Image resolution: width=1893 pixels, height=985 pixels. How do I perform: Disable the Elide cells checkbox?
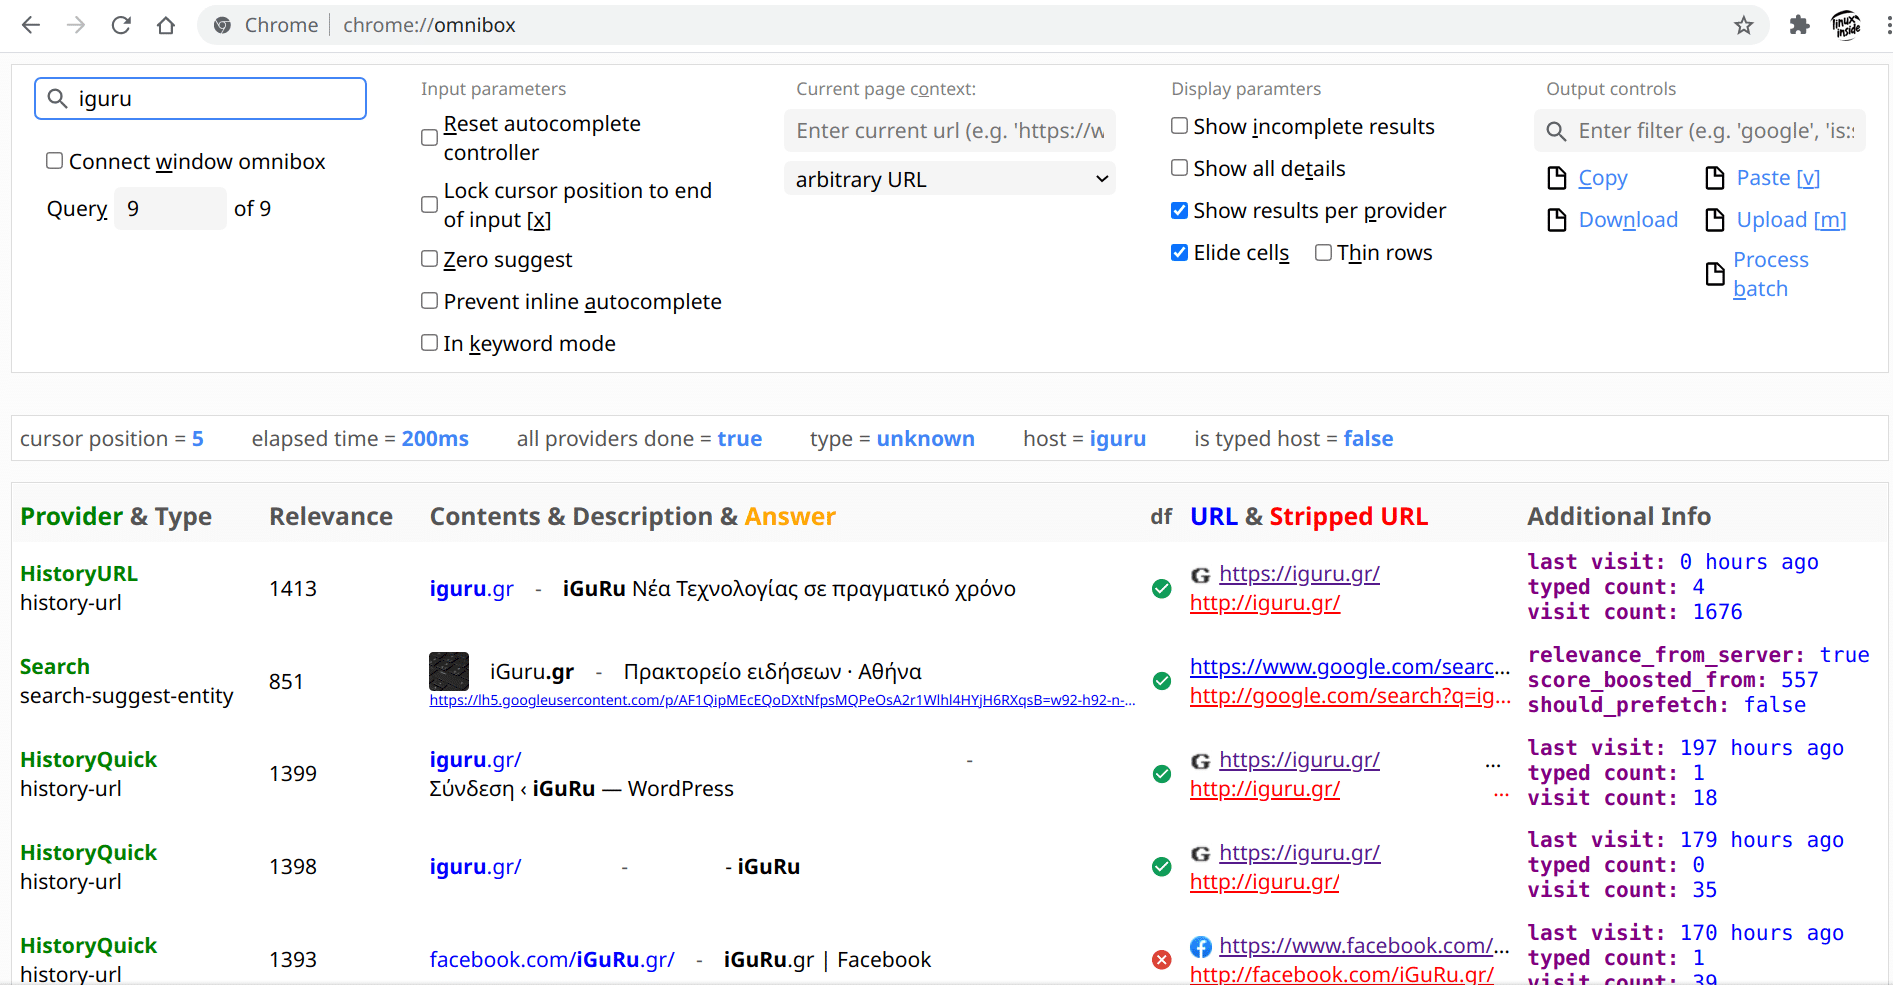[1180, 252]
